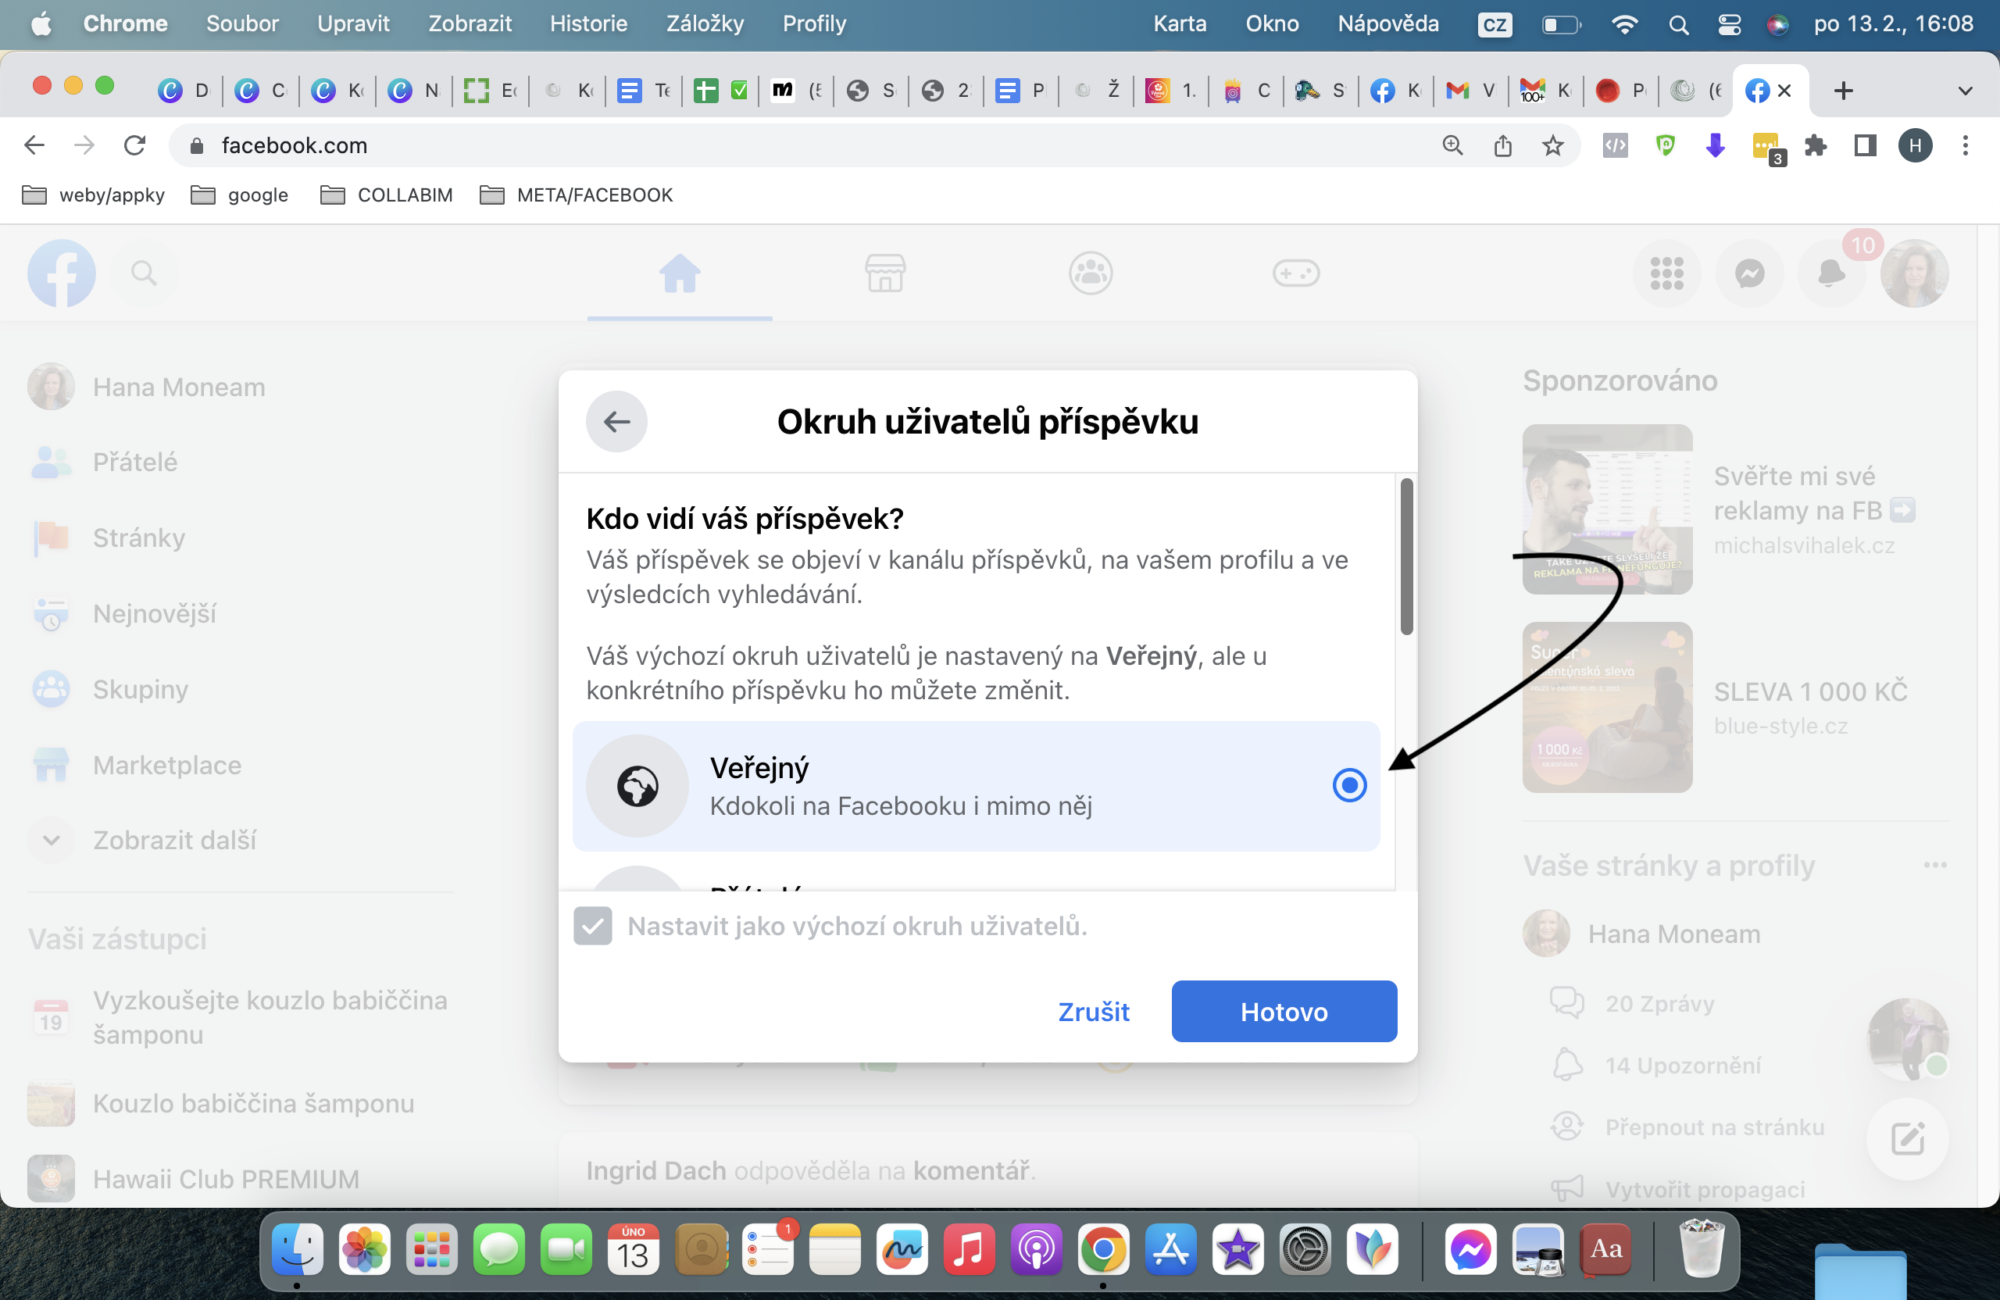Bookmark this page with the star icon
2000x1300 pixels.
coord(1552,146)
